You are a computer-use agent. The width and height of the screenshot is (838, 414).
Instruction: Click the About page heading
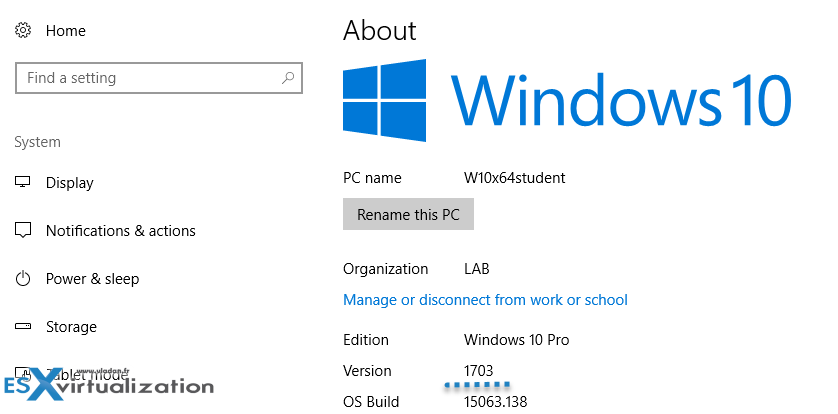point(379,30)
